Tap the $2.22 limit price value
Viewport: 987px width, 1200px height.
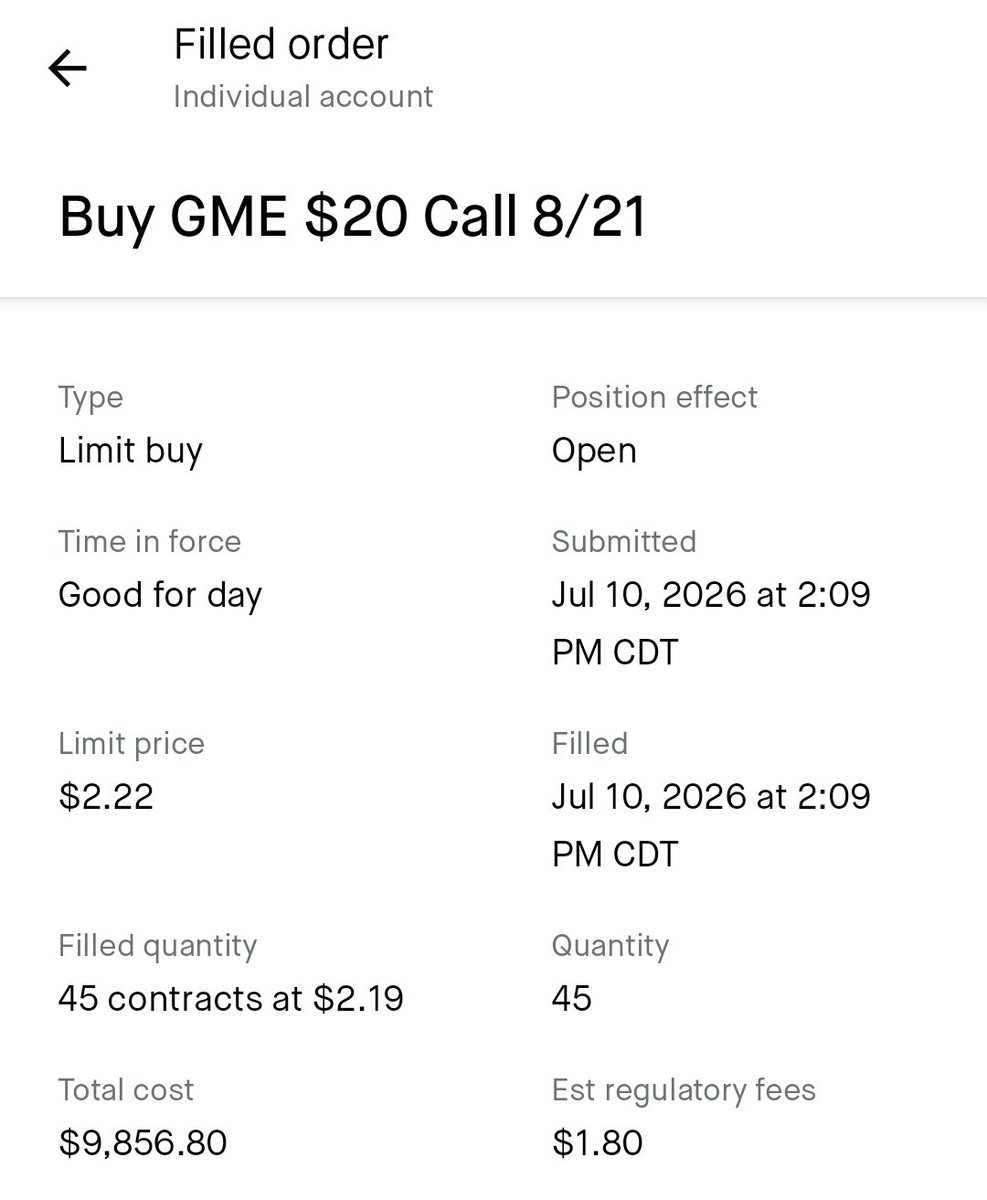point(106,797)
